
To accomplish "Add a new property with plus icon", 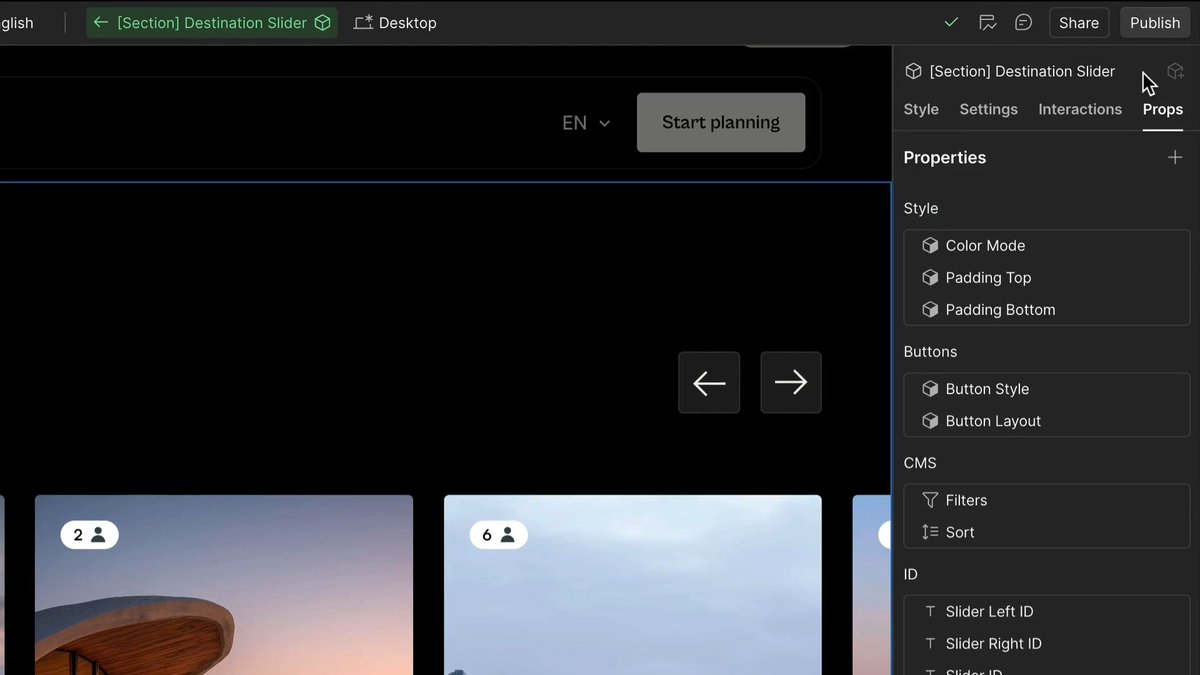I will pyautogui.click(x=1175, y=157).
